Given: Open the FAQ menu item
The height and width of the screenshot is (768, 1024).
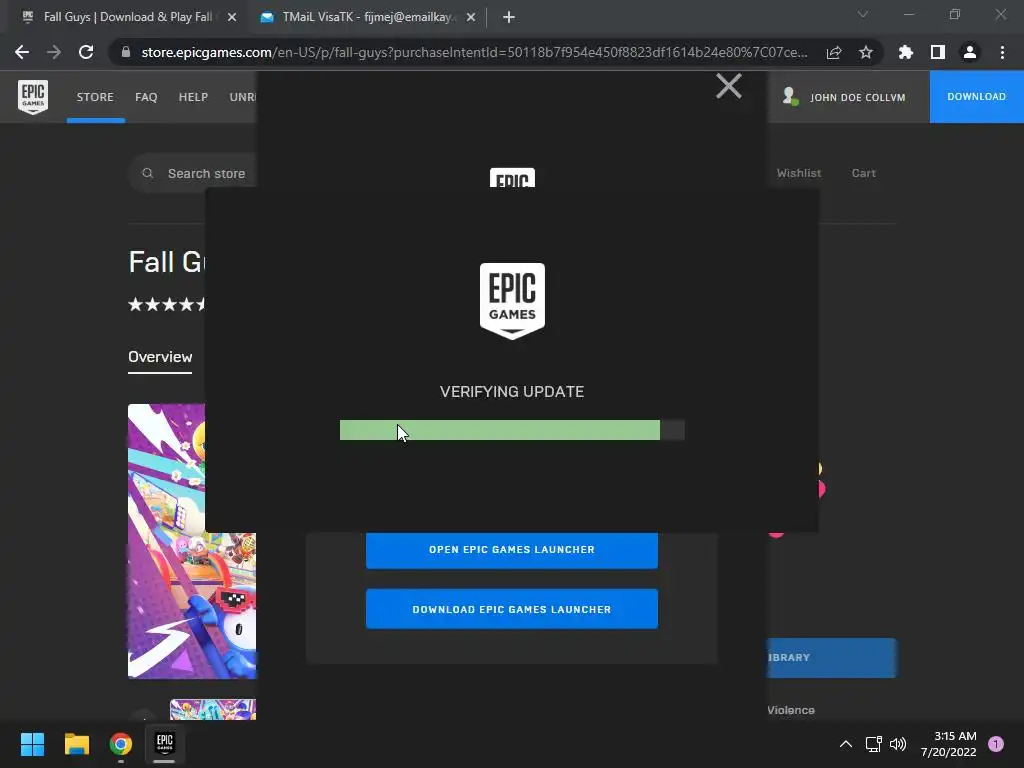Looking at the screenshot, I should [x=146, y=97].
